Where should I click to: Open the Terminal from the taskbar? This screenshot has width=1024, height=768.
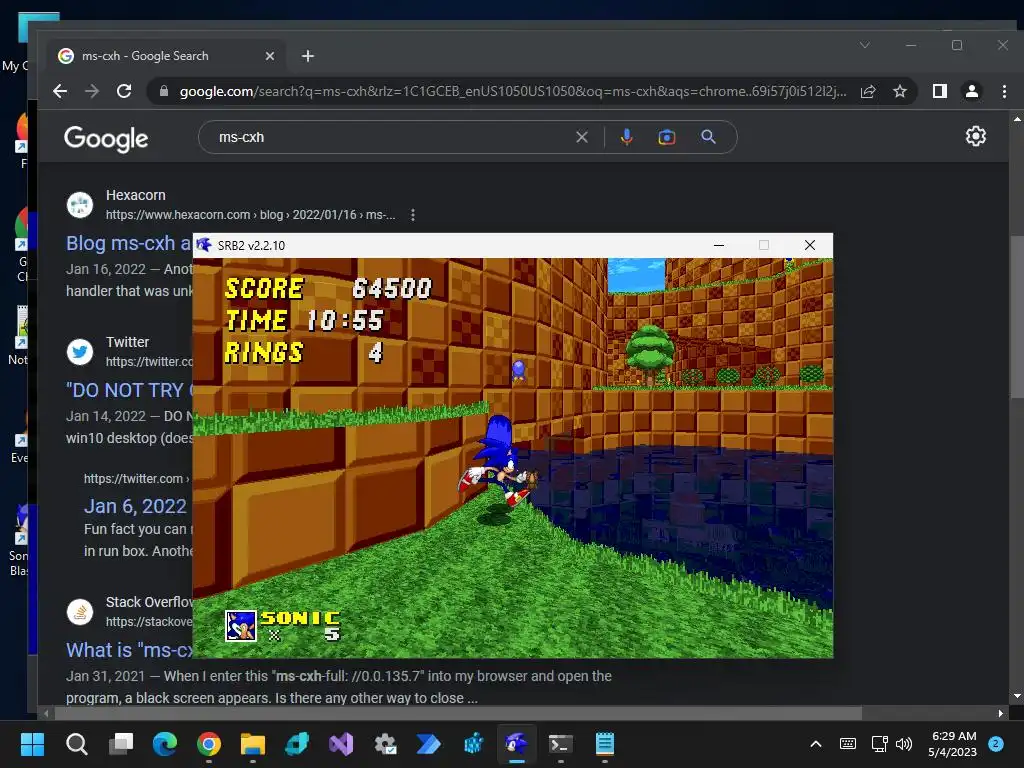[x=561, y=744]
